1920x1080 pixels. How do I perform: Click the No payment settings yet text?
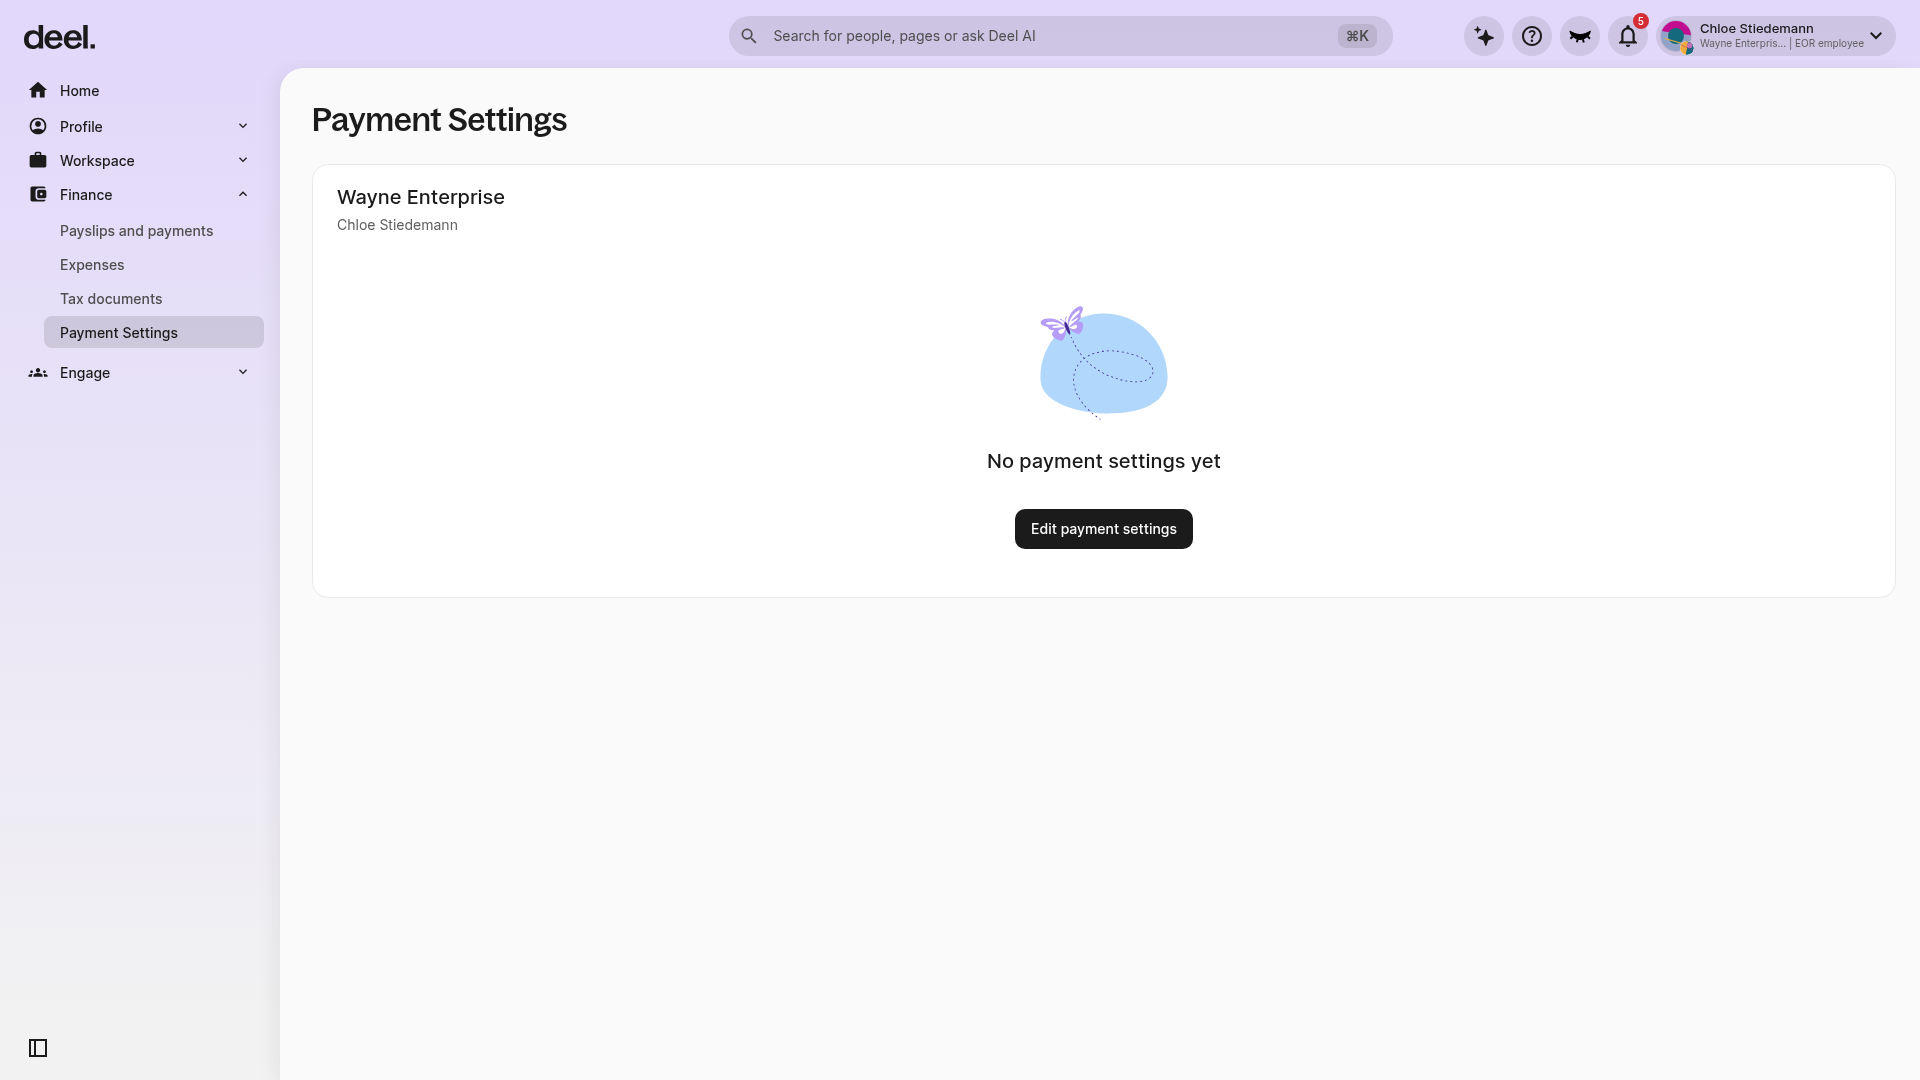[x=1103, y=461]
